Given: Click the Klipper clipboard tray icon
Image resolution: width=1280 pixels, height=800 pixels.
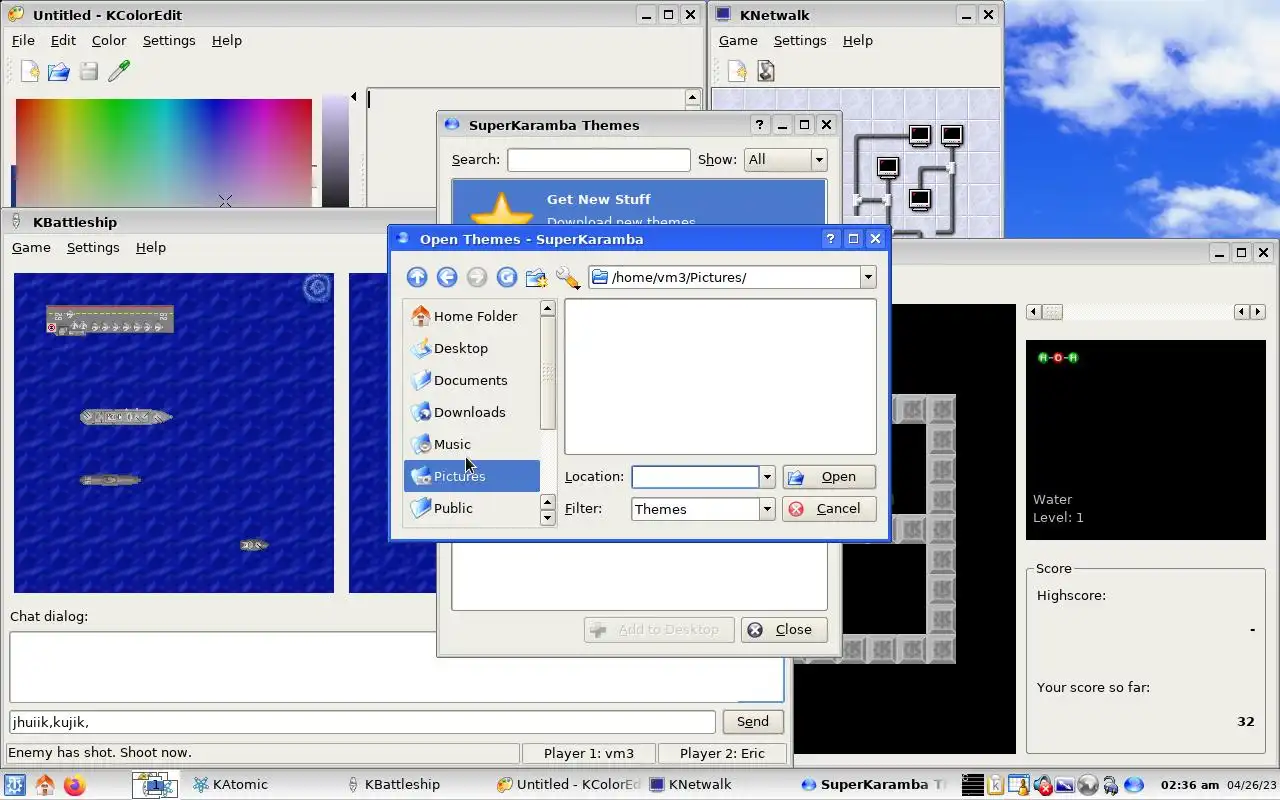Looking at the screenshot, I should (996, 785).
